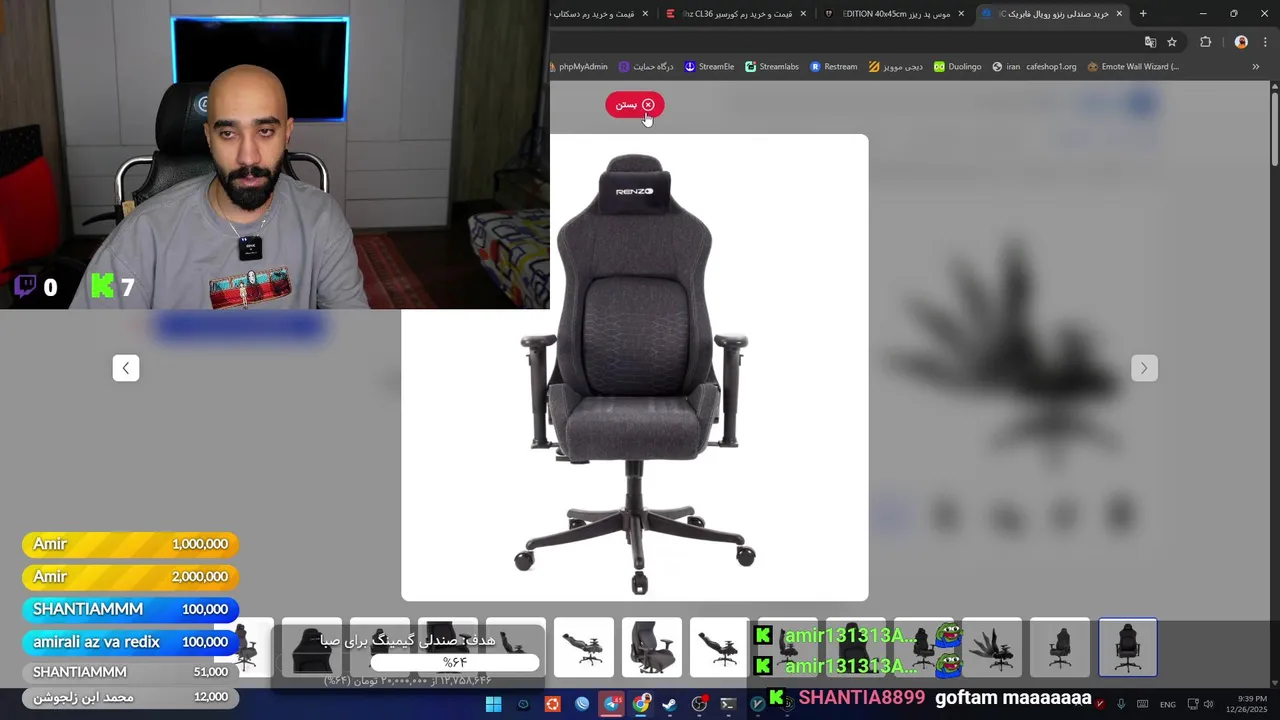Expand the bookmarks overflow chevron
Screen dimensions: 1280x720
[1256, 67]
